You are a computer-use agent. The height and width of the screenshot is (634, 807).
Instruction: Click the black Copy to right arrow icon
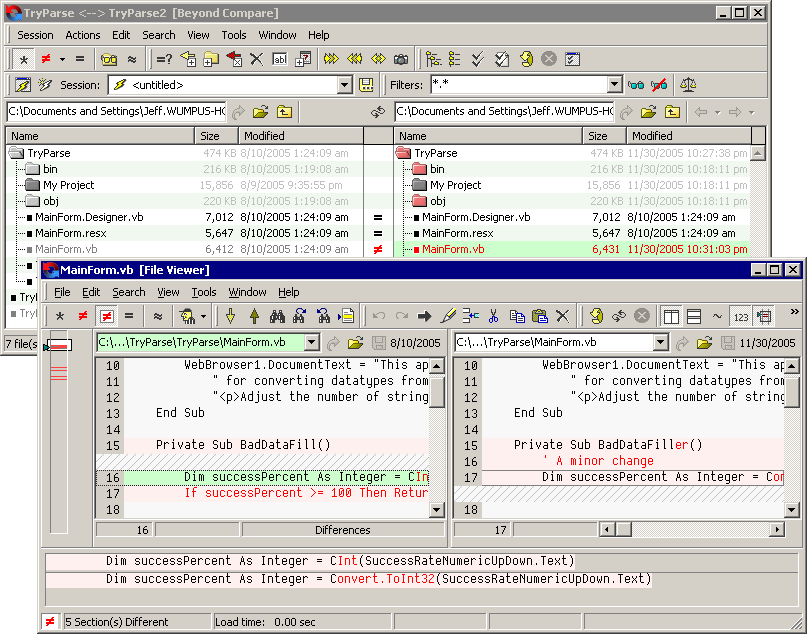tap(425, 316)
